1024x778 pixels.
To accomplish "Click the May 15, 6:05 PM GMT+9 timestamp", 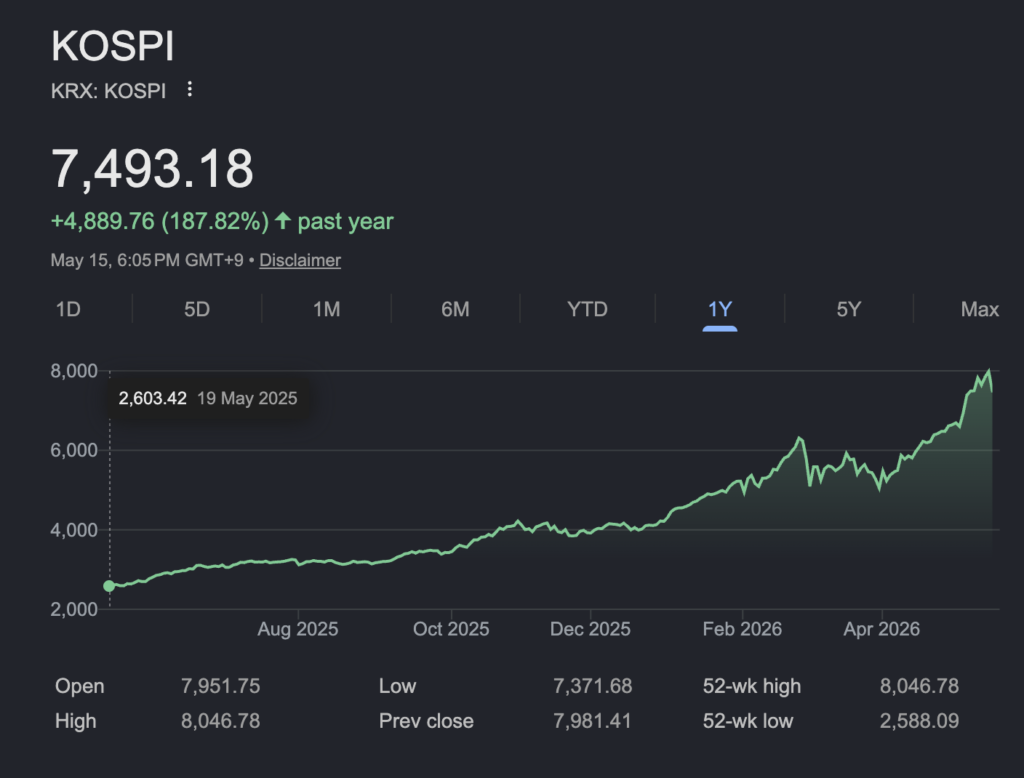I will [147, 260].
